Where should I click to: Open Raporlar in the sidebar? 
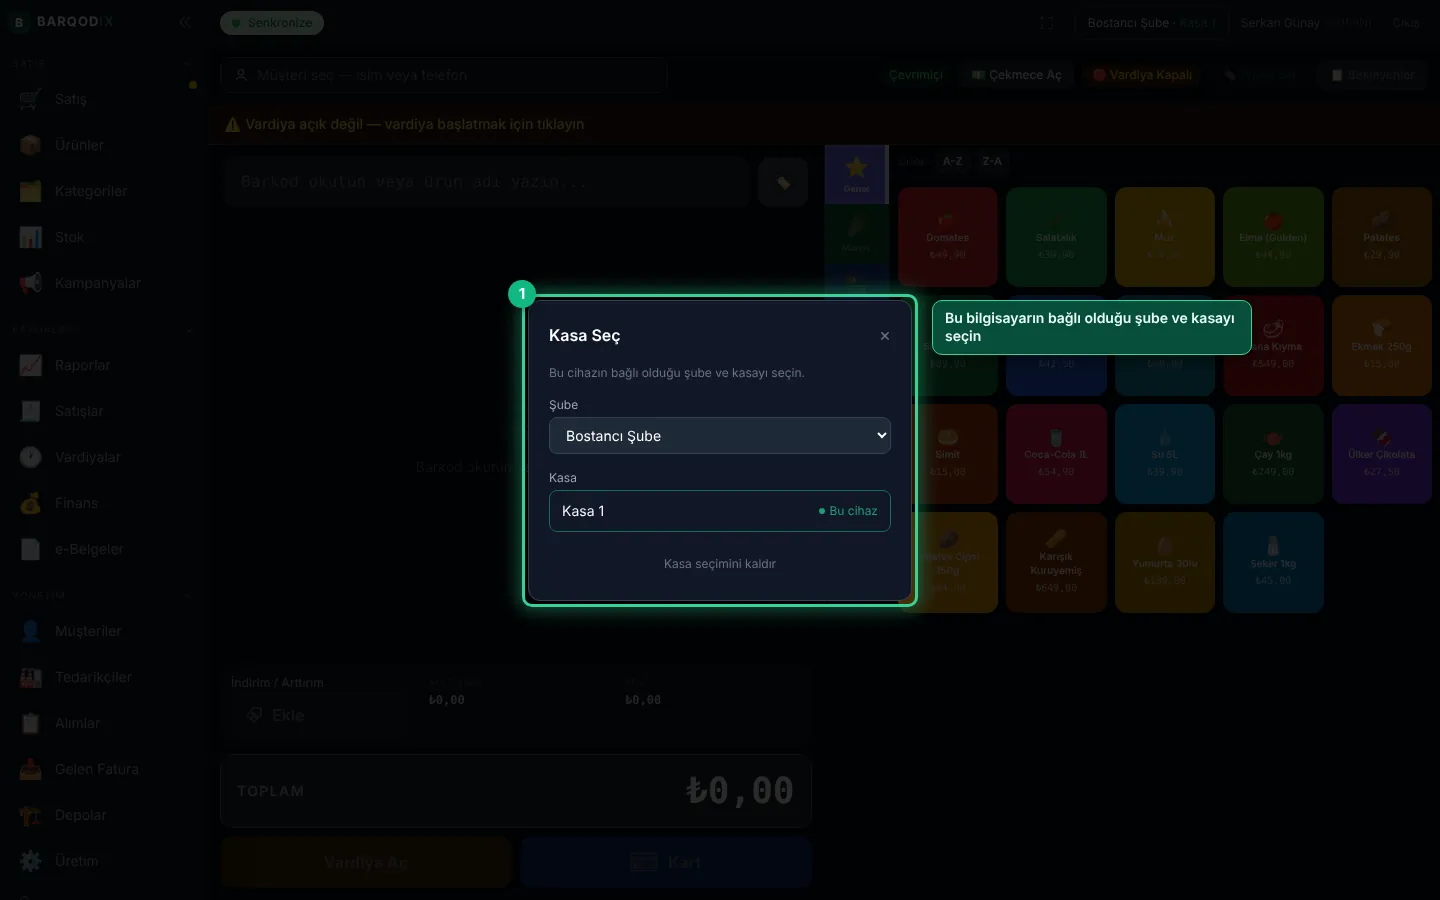(x=104, y=365)
